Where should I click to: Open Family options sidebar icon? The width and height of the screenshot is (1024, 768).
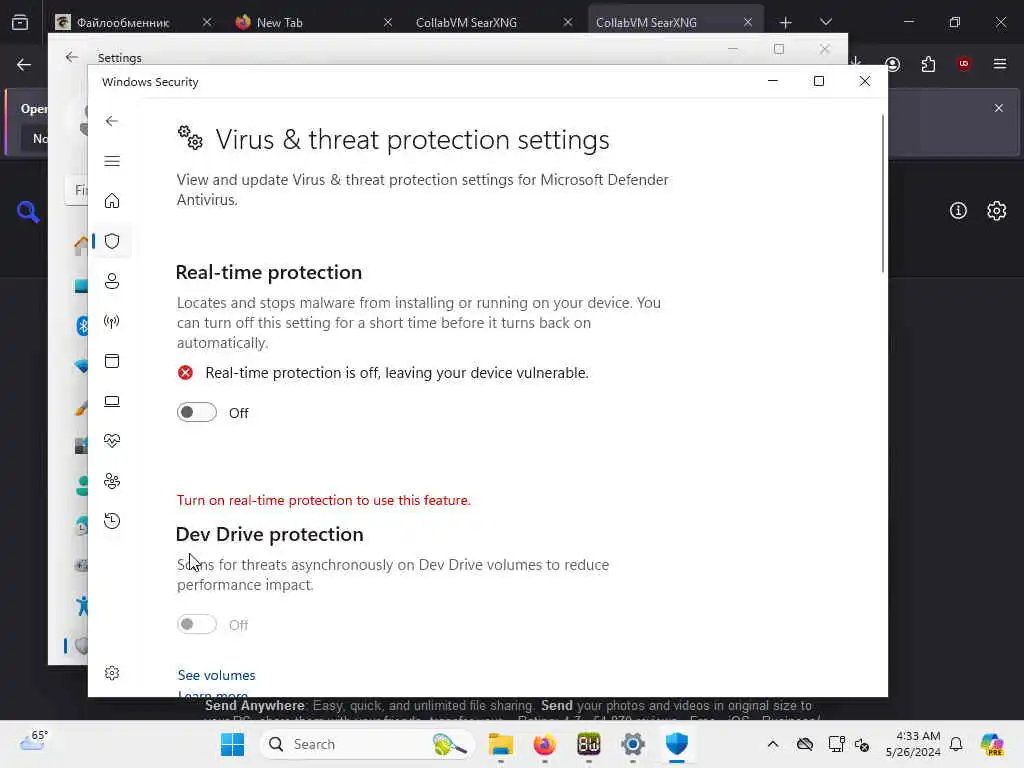(112, 481)
